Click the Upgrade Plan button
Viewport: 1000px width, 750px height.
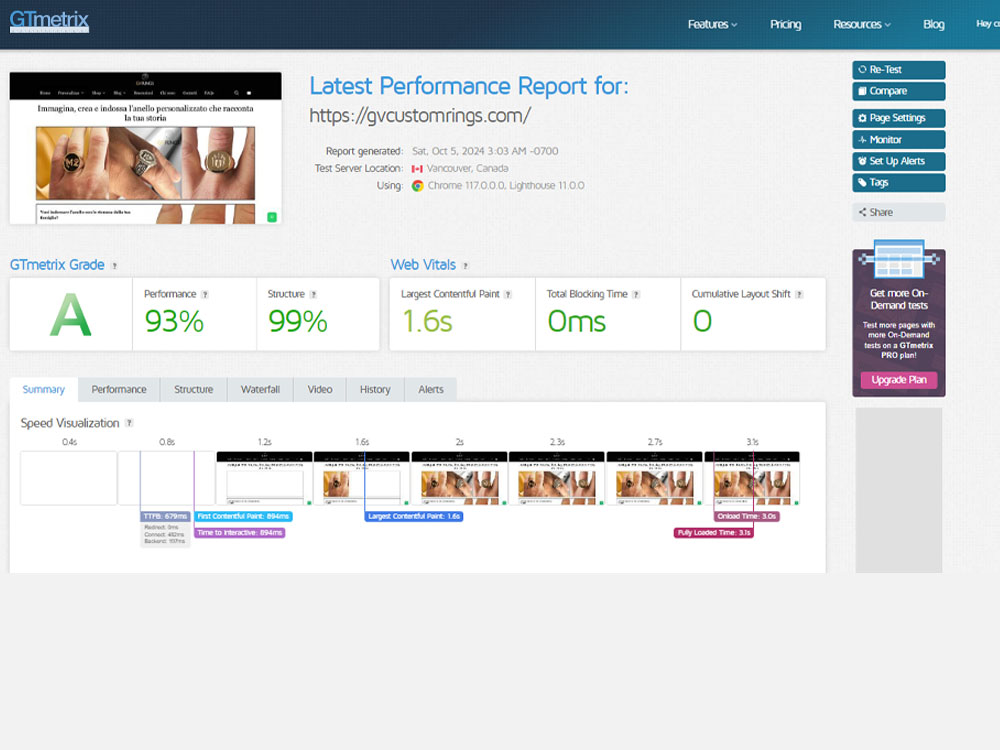coord(899,380)
